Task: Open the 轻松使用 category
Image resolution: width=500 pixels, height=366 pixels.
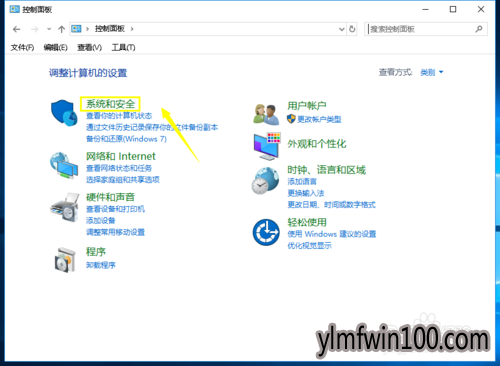Action: 307,222
